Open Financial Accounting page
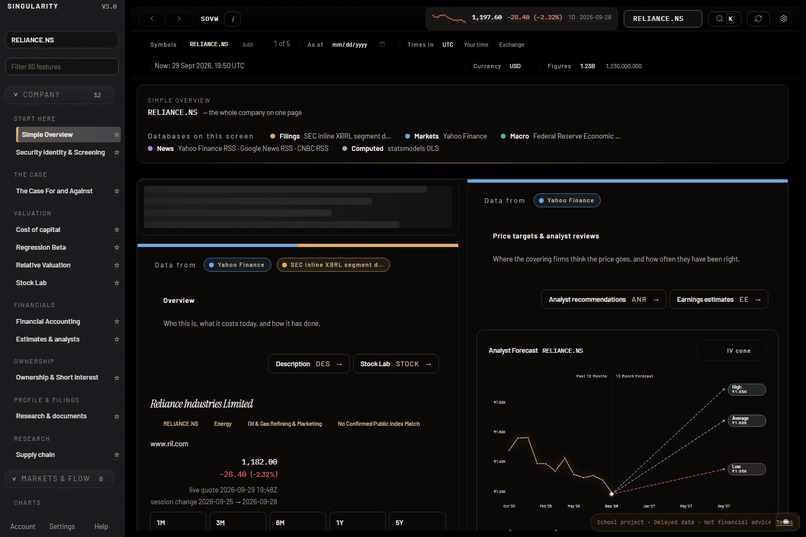This screenshot has height=537, width=806. click(x=48, y=322)
